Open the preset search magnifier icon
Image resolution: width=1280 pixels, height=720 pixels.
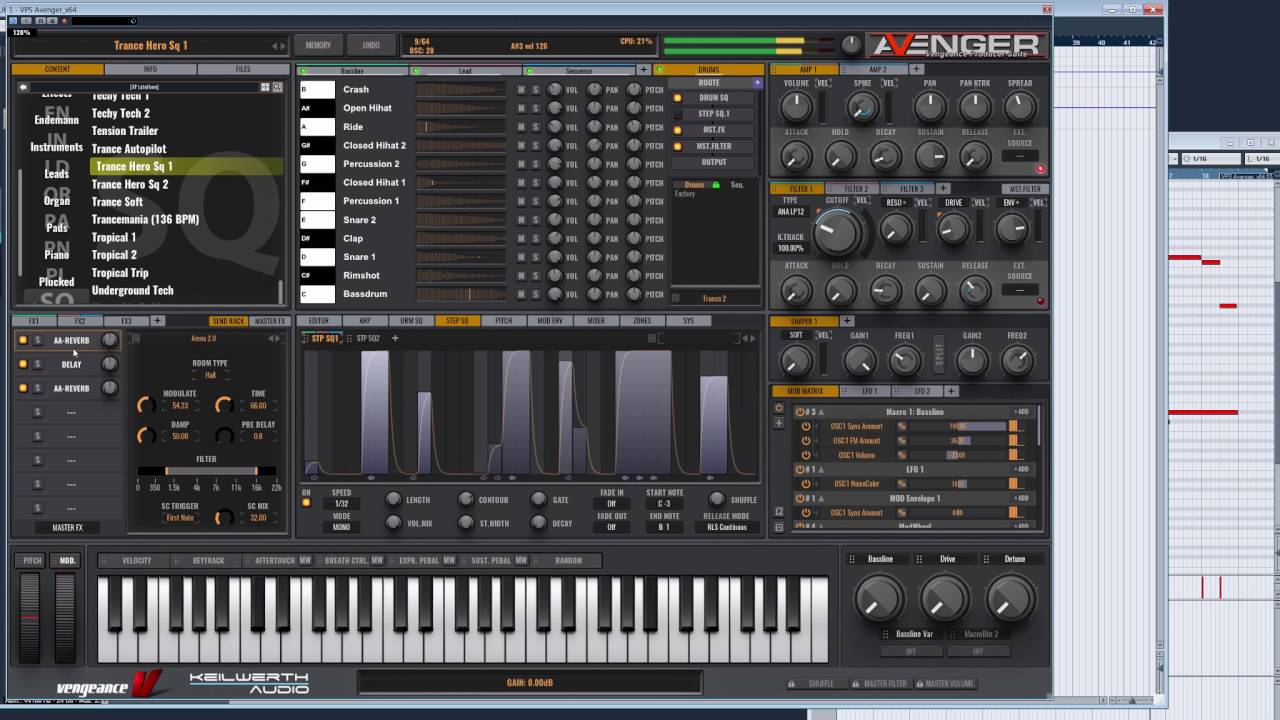tap(277, 87)
